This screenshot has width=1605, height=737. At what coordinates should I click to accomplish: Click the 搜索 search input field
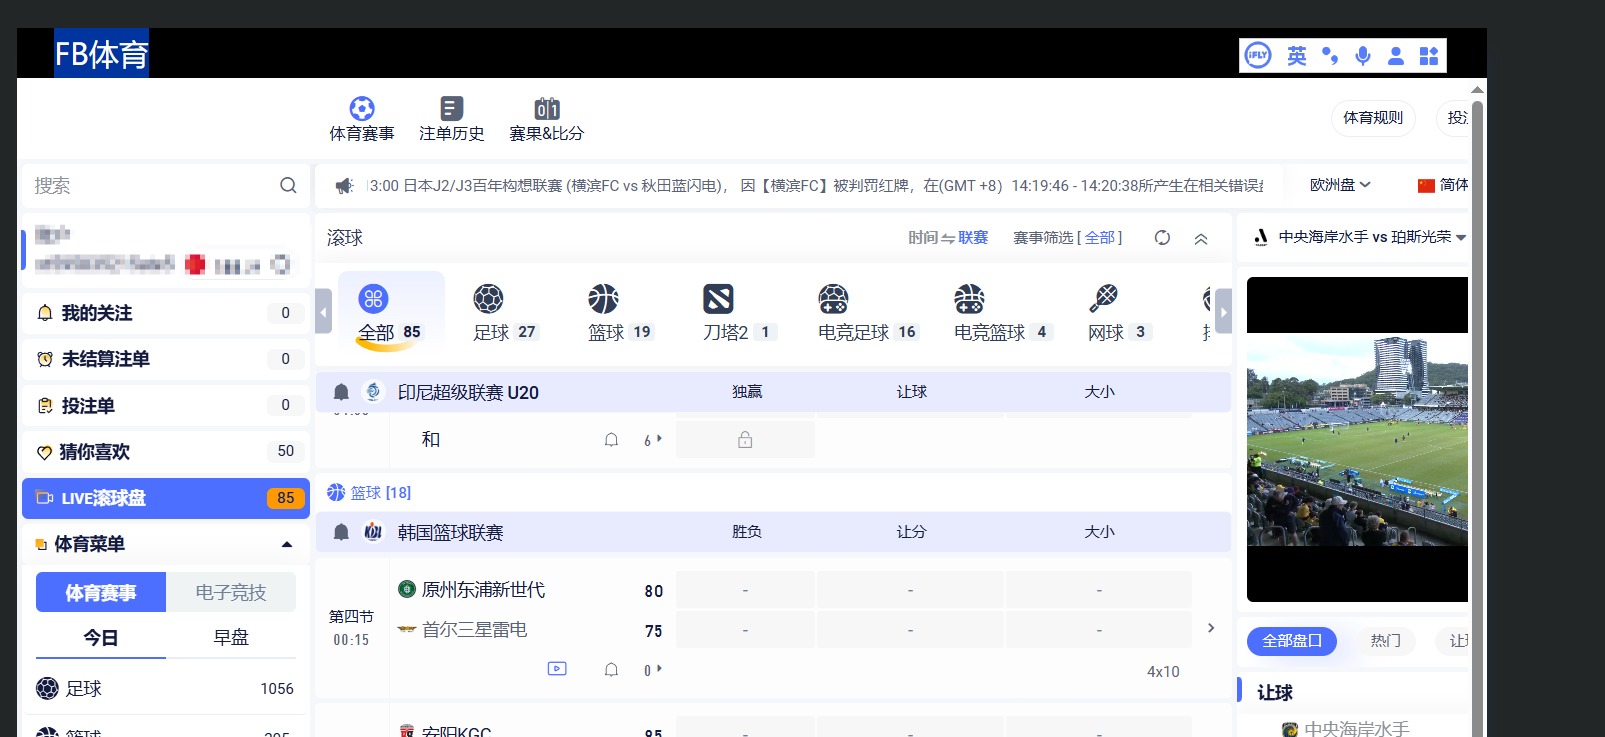point(150,186)
